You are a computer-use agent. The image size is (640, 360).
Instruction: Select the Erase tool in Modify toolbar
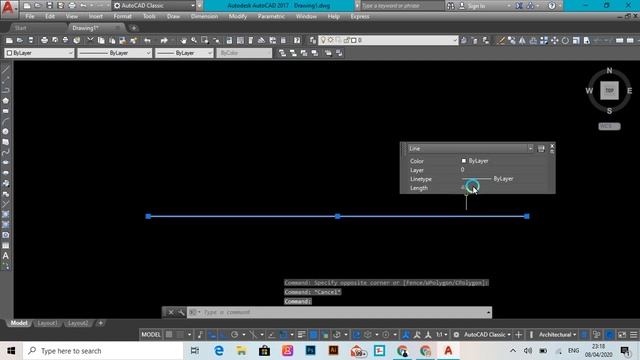(x=501, y=40)
